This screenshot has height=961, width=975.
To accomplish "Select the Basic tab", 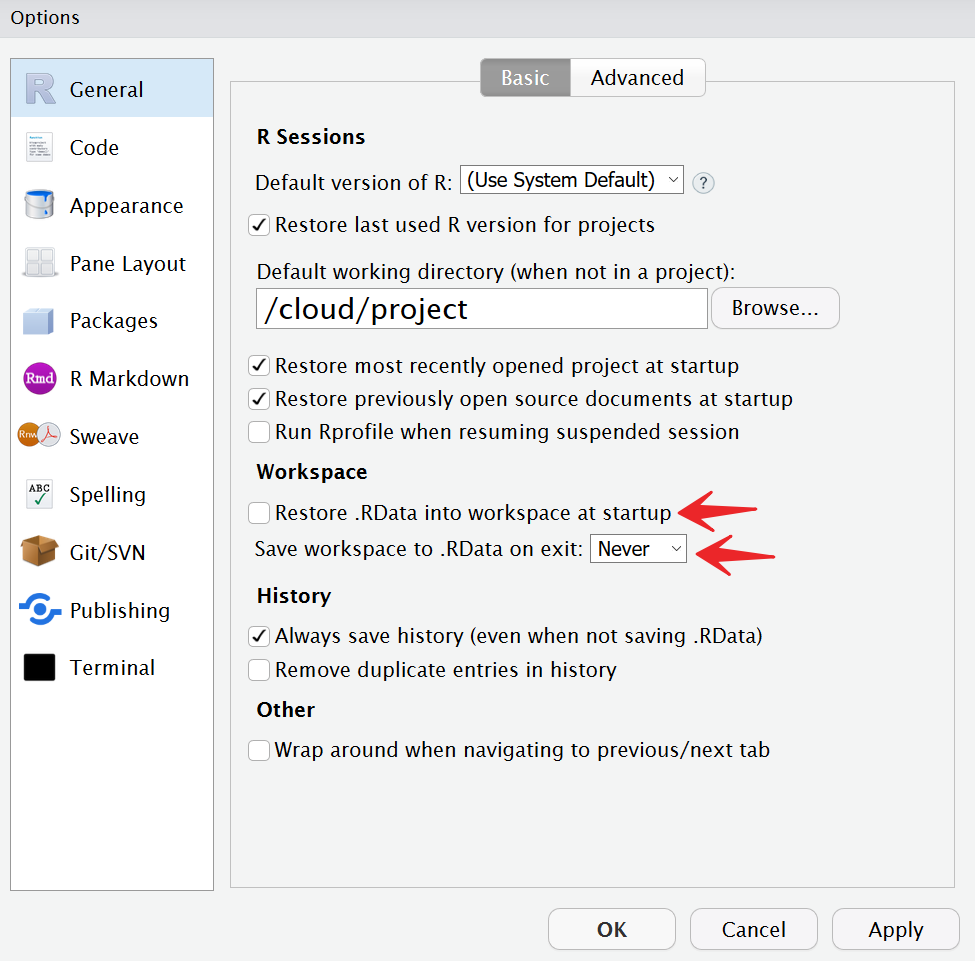I will click(x=525, y=78).
